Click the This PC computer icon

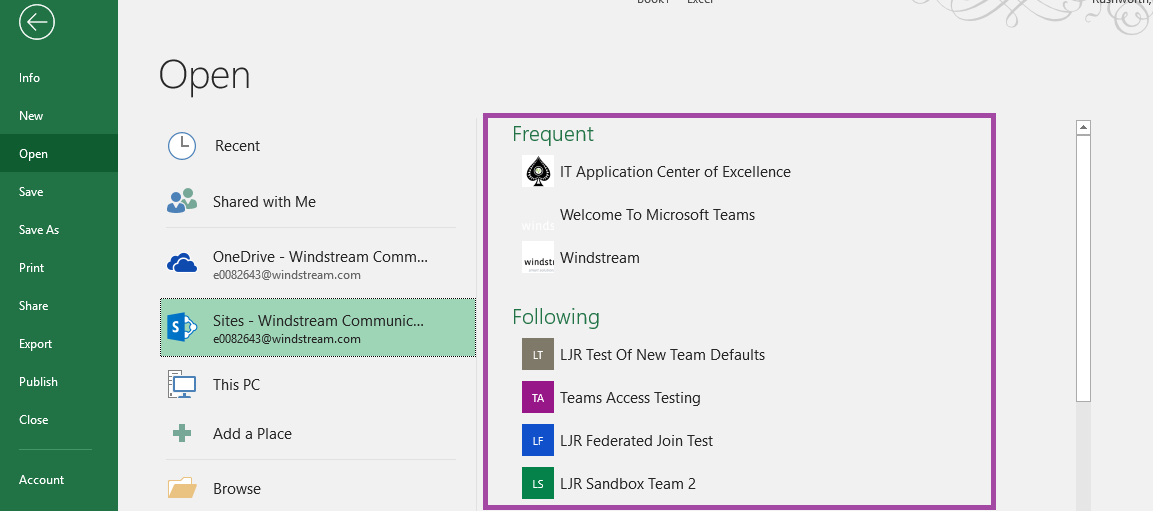pos(182,385)
